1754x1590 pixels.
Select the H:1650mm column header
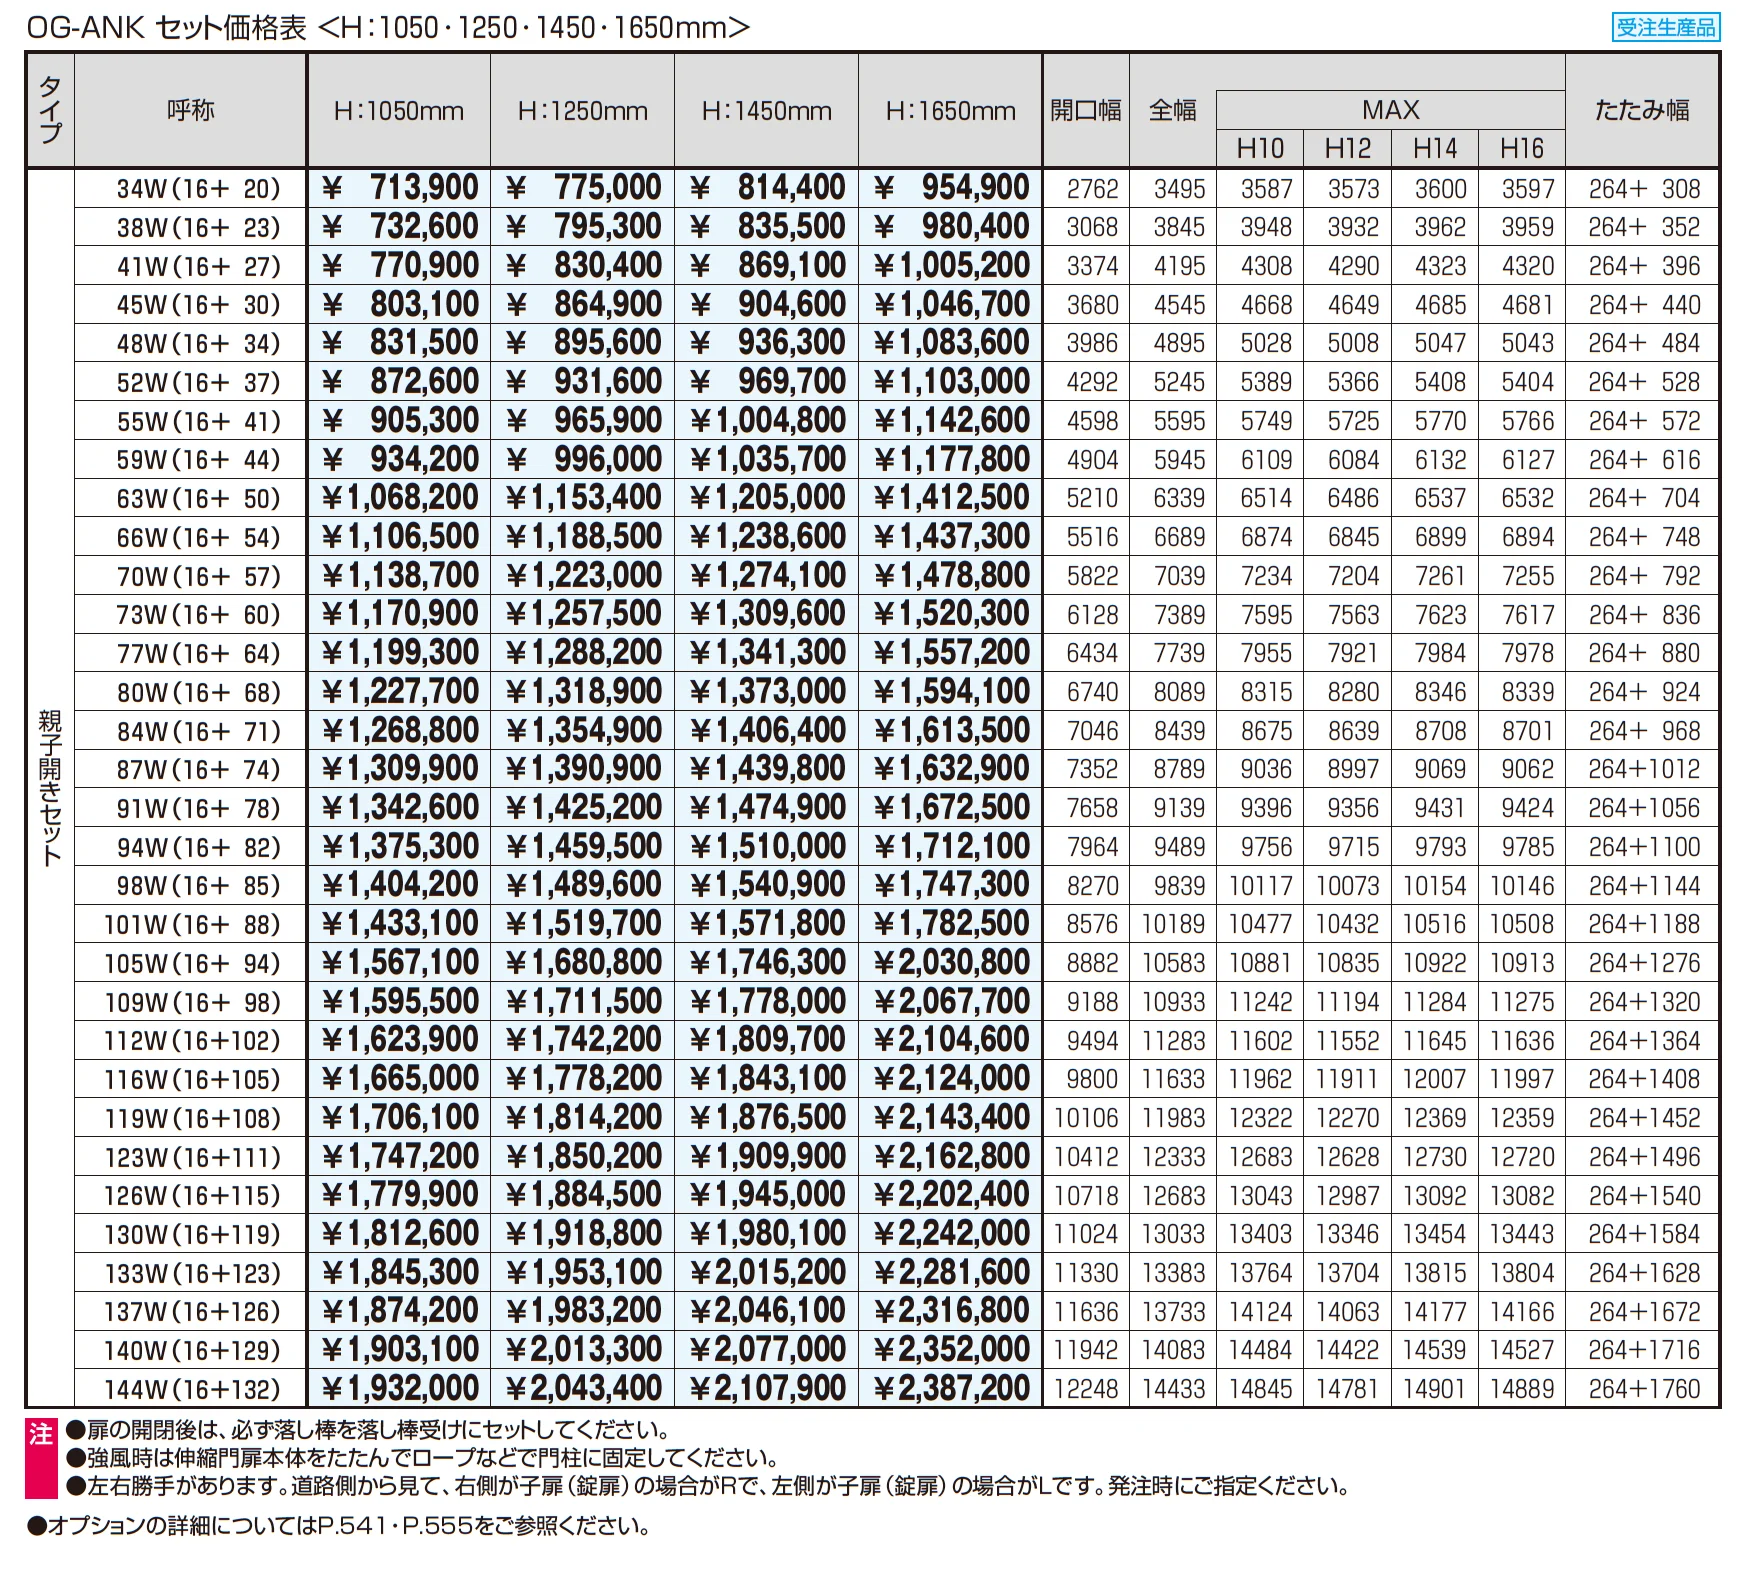click(951, 110)
